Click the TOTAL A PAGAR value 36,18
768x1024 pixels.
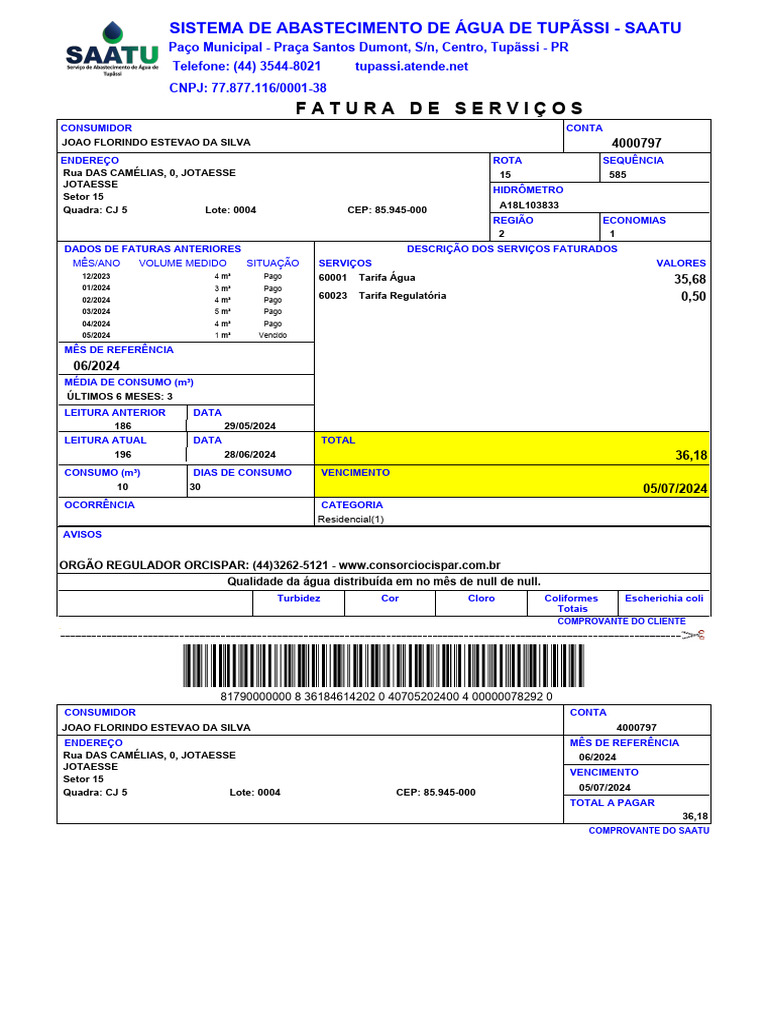(695, 816)
